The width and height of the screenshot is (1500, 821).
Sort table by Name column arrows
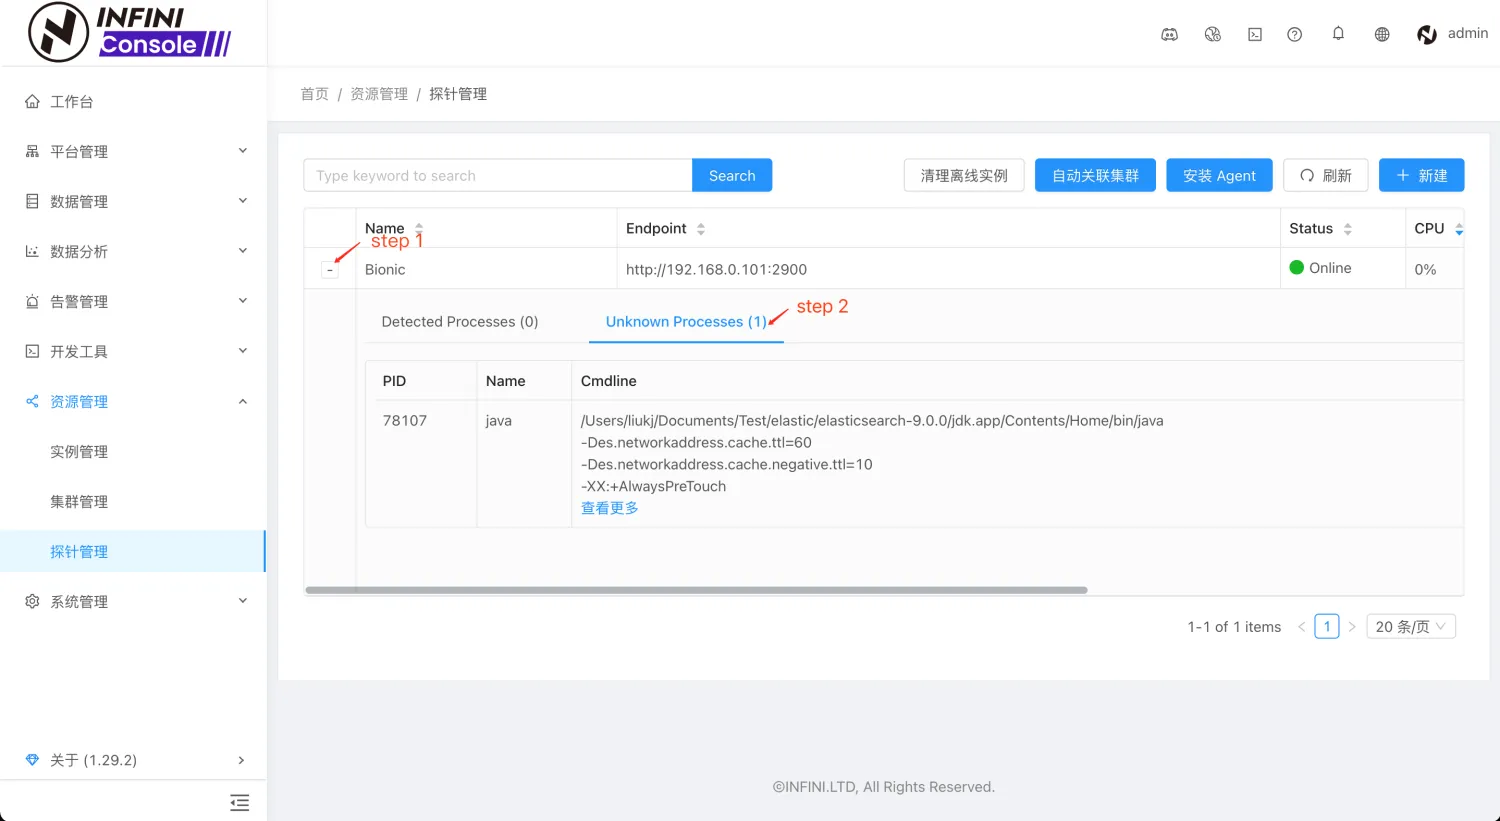click(x=419, y=228)
